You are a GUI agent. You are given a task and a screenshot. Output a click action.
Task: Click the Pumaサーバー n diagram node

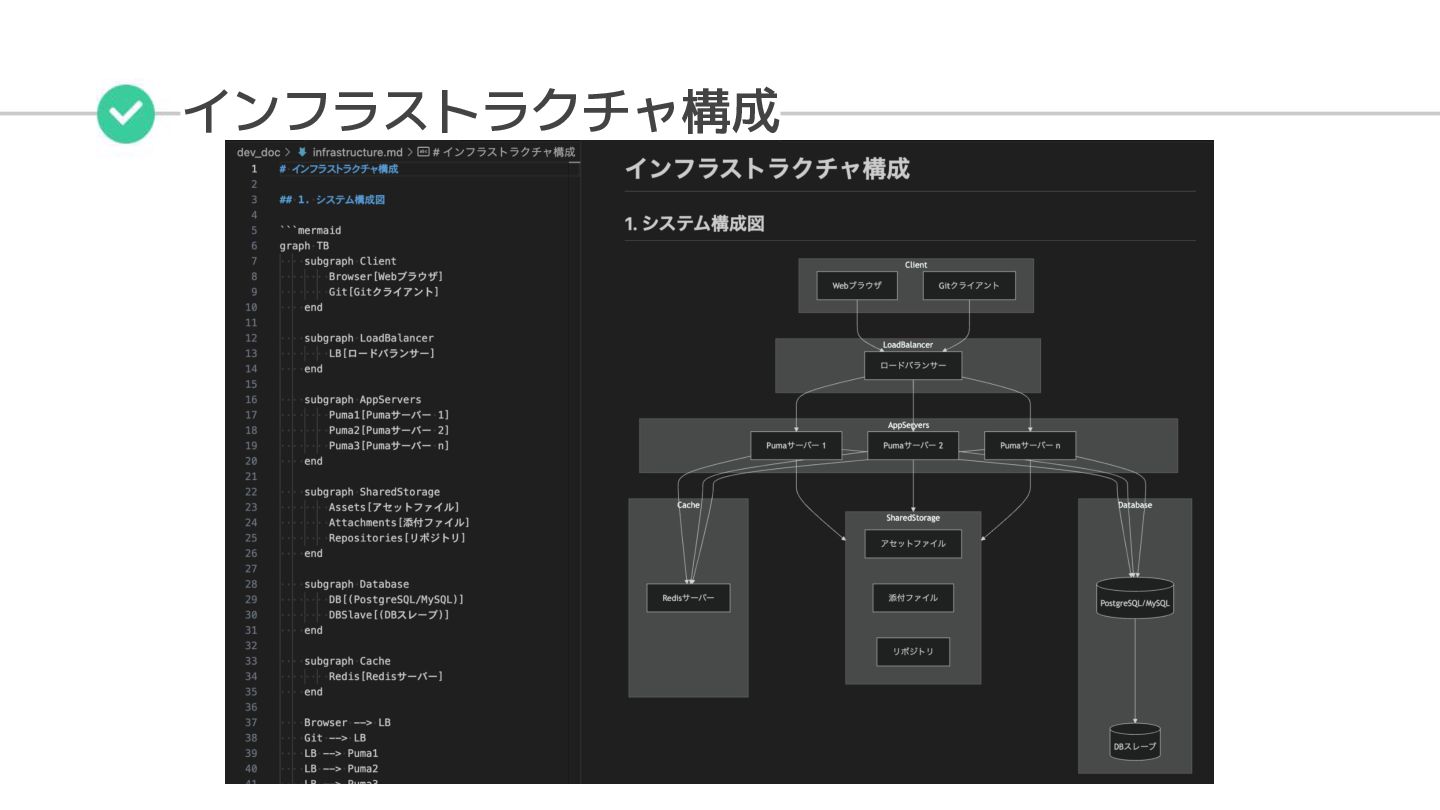pyautogui.click(x=1030, y=445)
